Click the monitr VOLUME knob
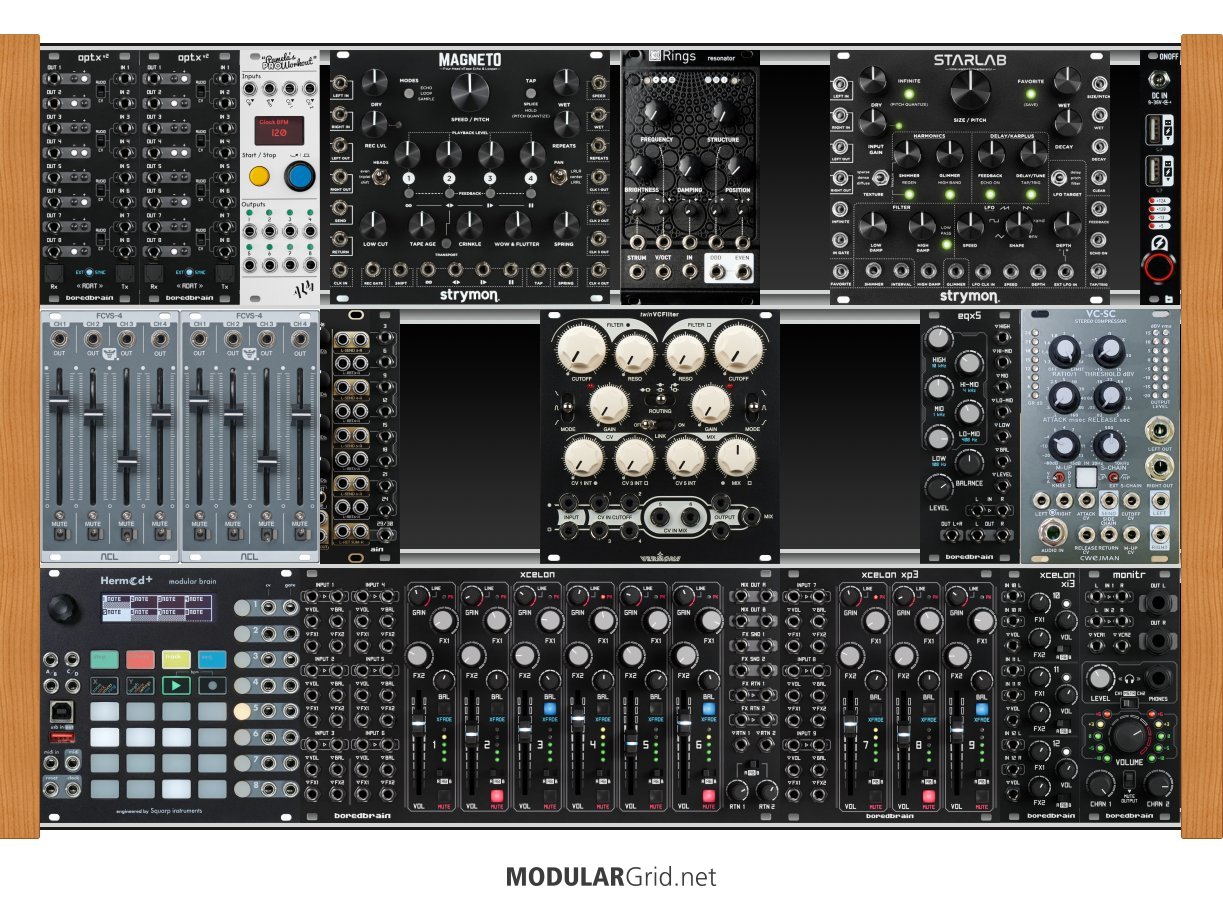The image size is (1223, 898). (x=1128, y=736)
